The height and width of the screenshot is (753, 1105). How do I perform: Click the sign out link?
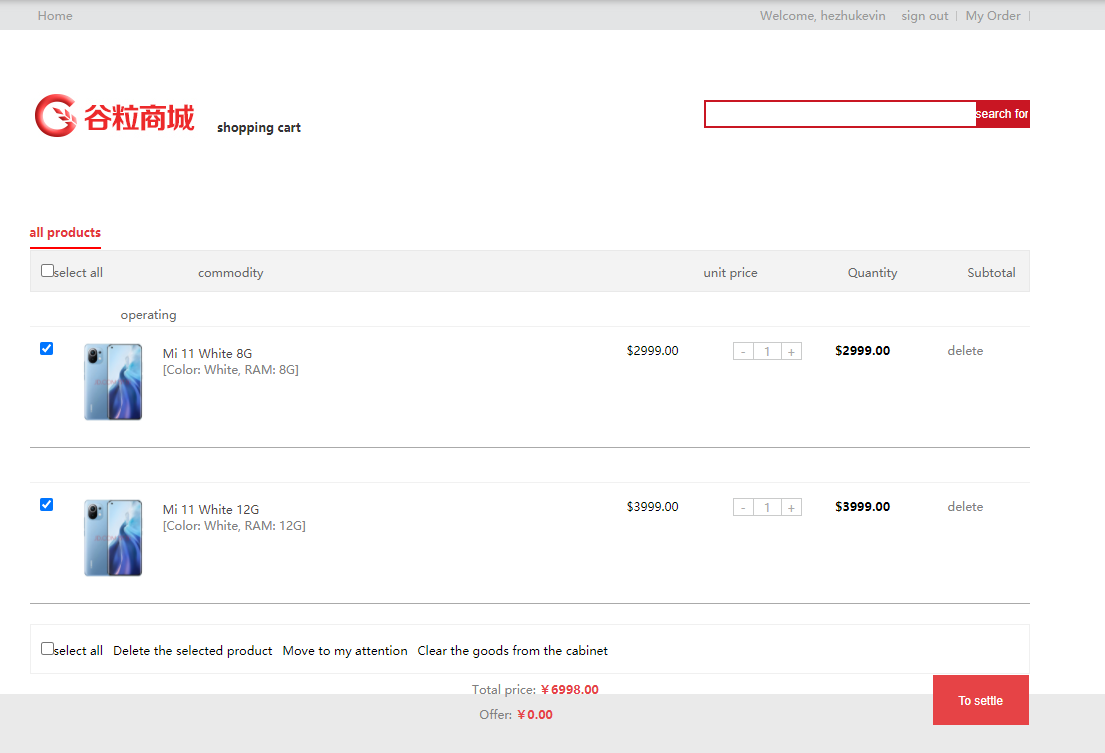[925, 15]
